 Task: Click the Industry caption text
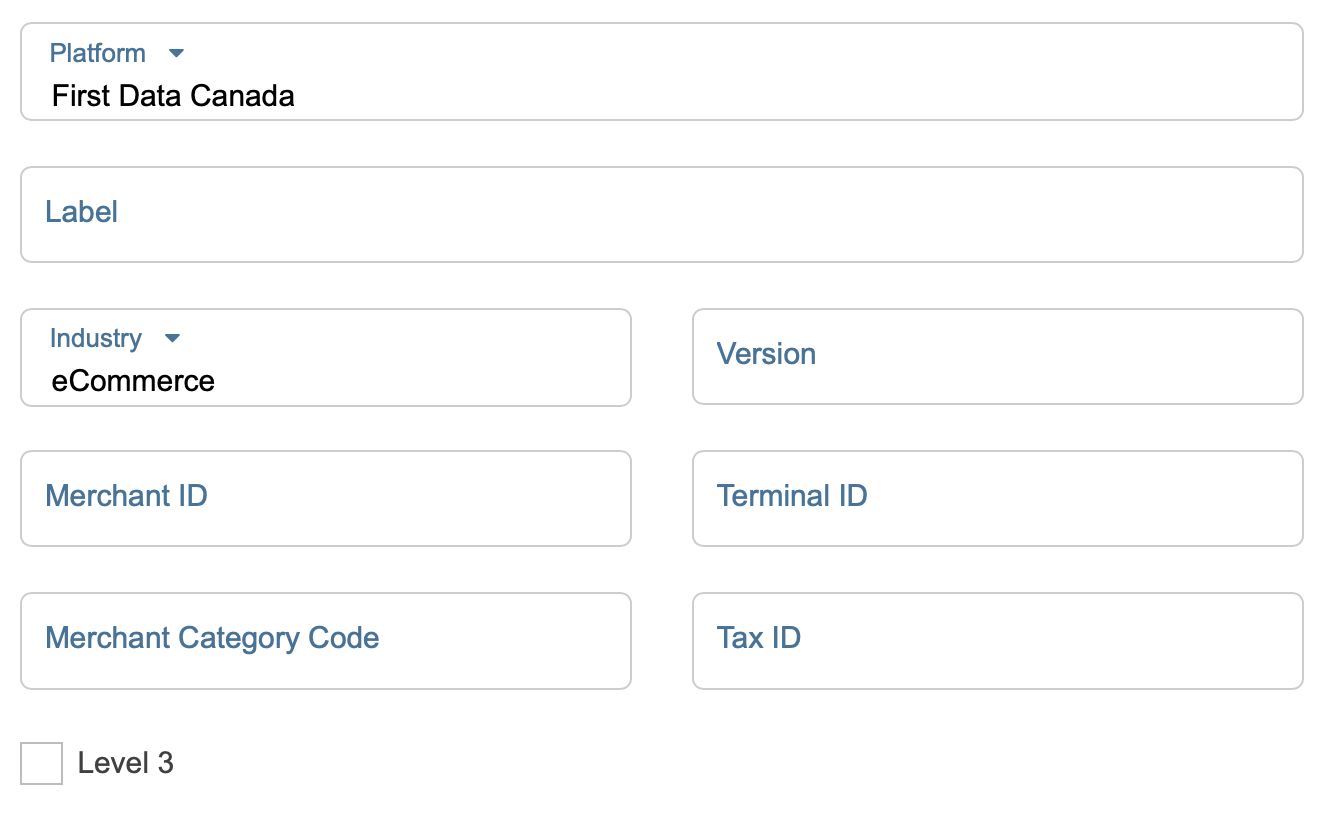coord(96,338)
